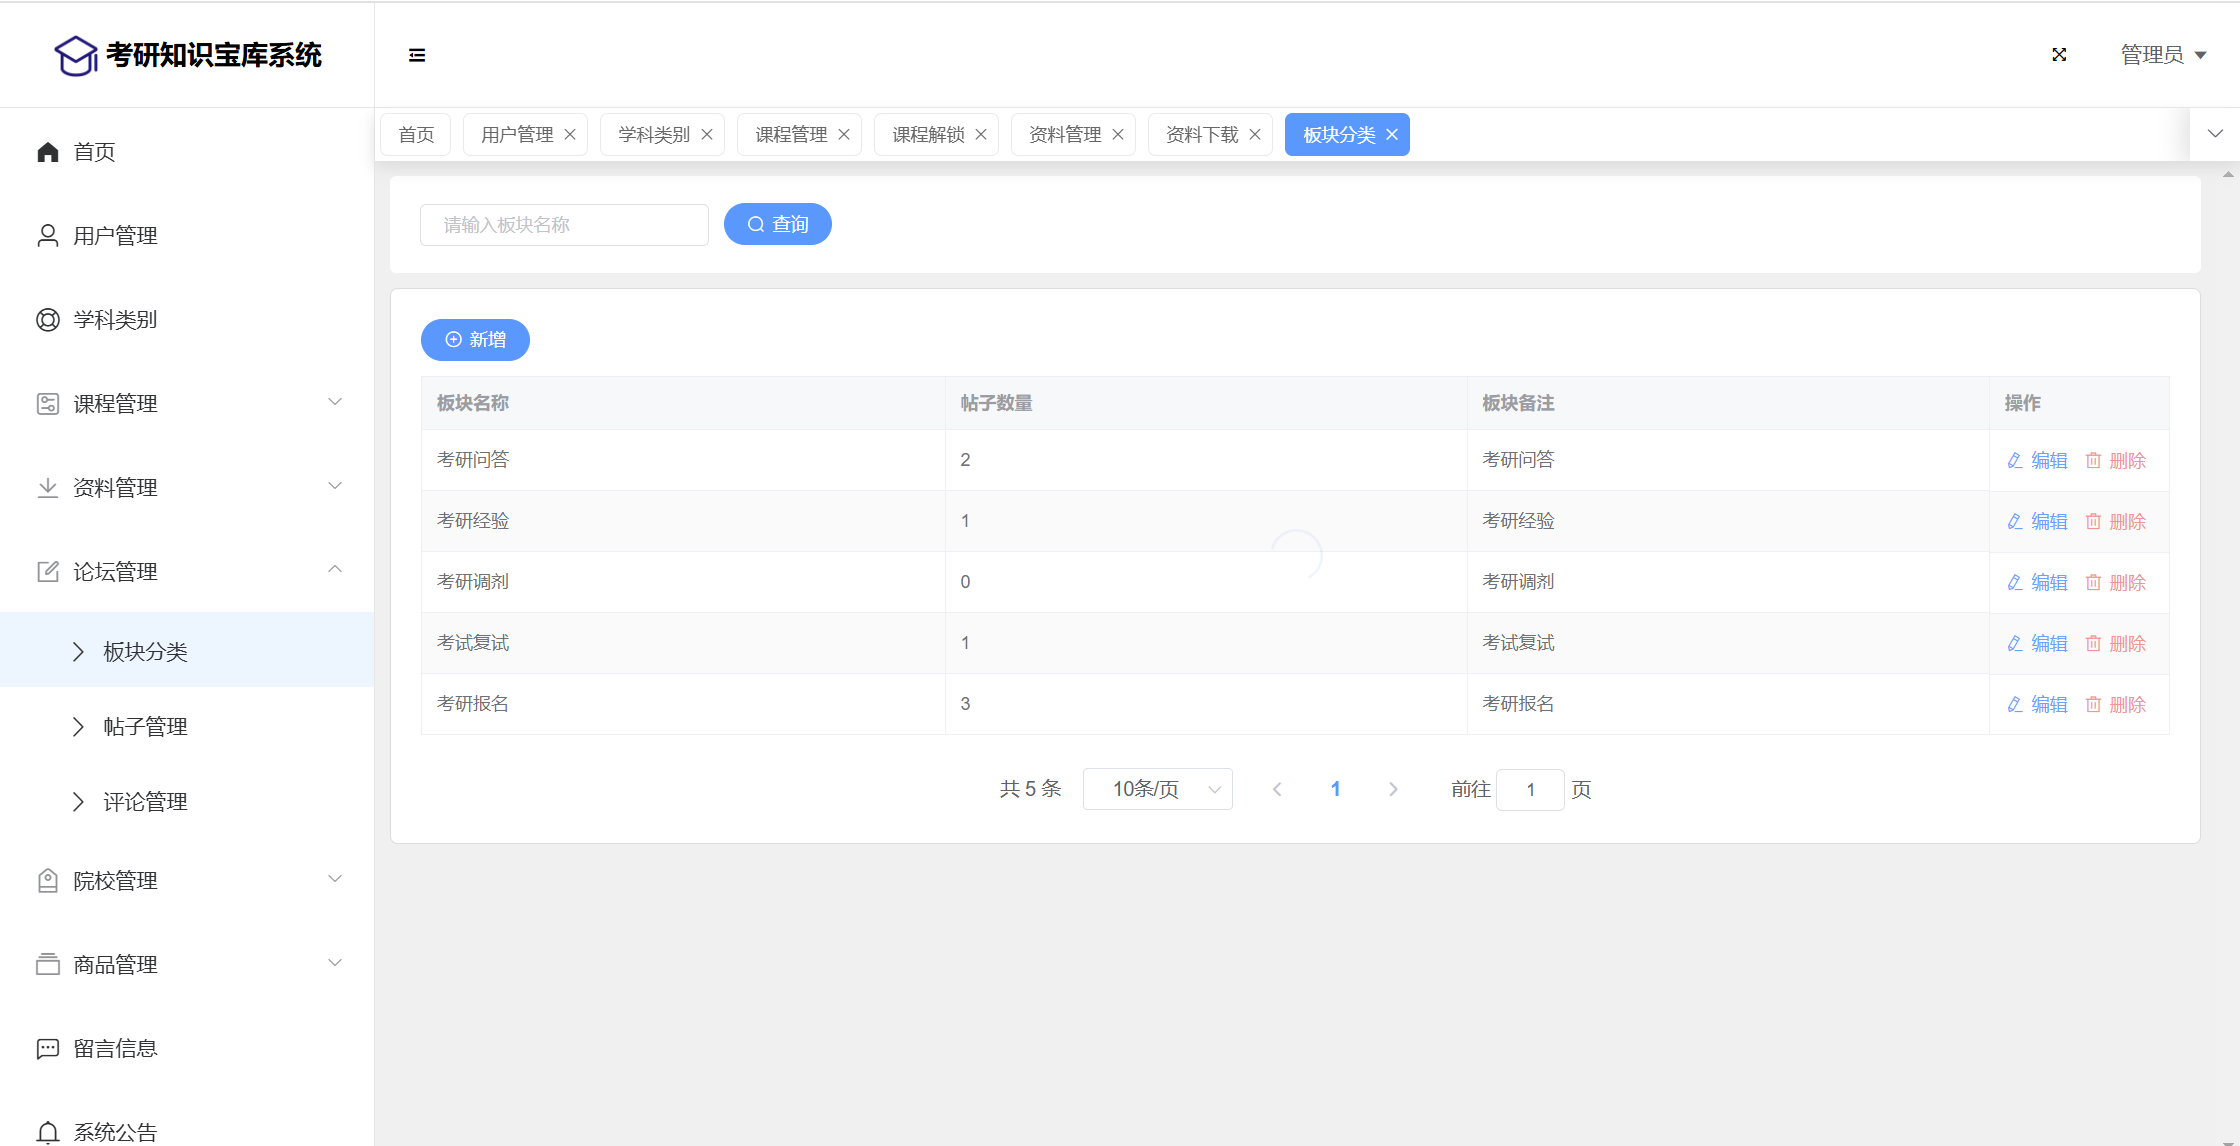Expand the 课程管理 sidebar menu
This screenshot has width=2240, height=1146.
pos(335,402)
